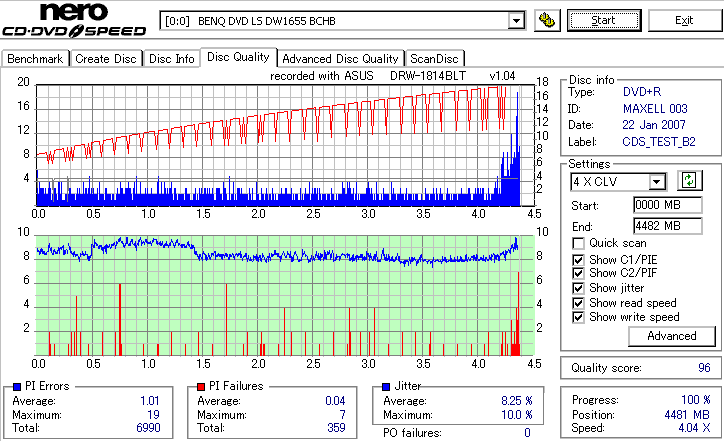
Task: Click the blue PI Errors legend square
Action: [x=17, y=387]
